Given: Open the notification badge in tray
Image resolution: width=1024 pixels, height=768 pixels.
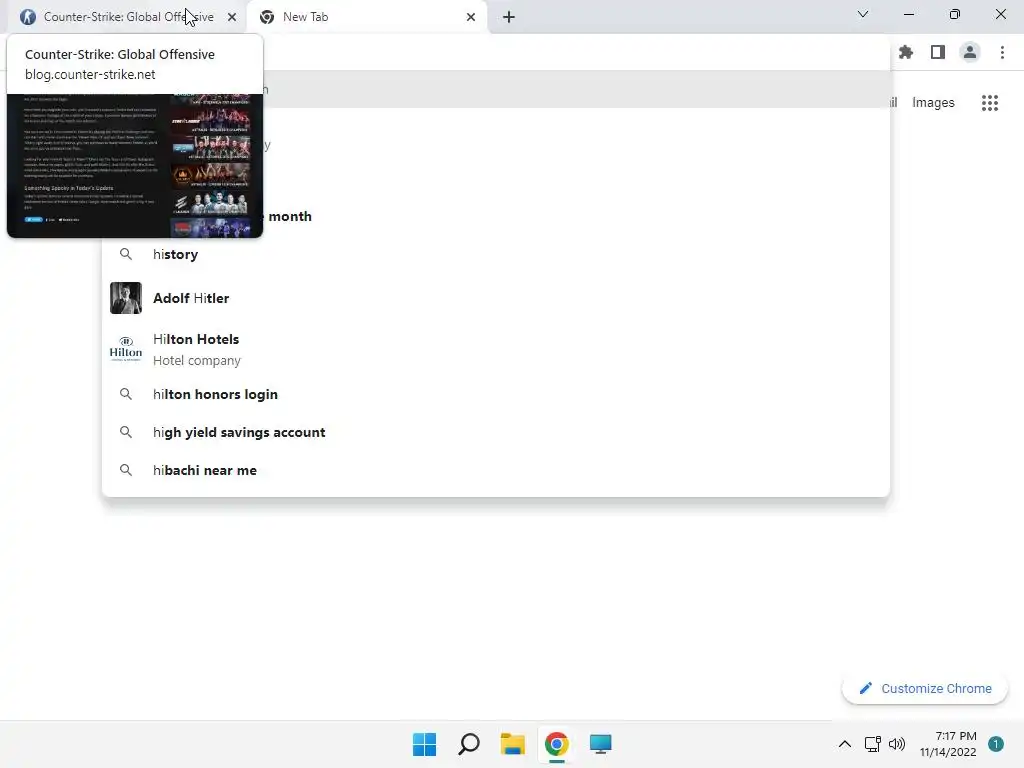Looking at the screenshot, I should pos(996,744).
